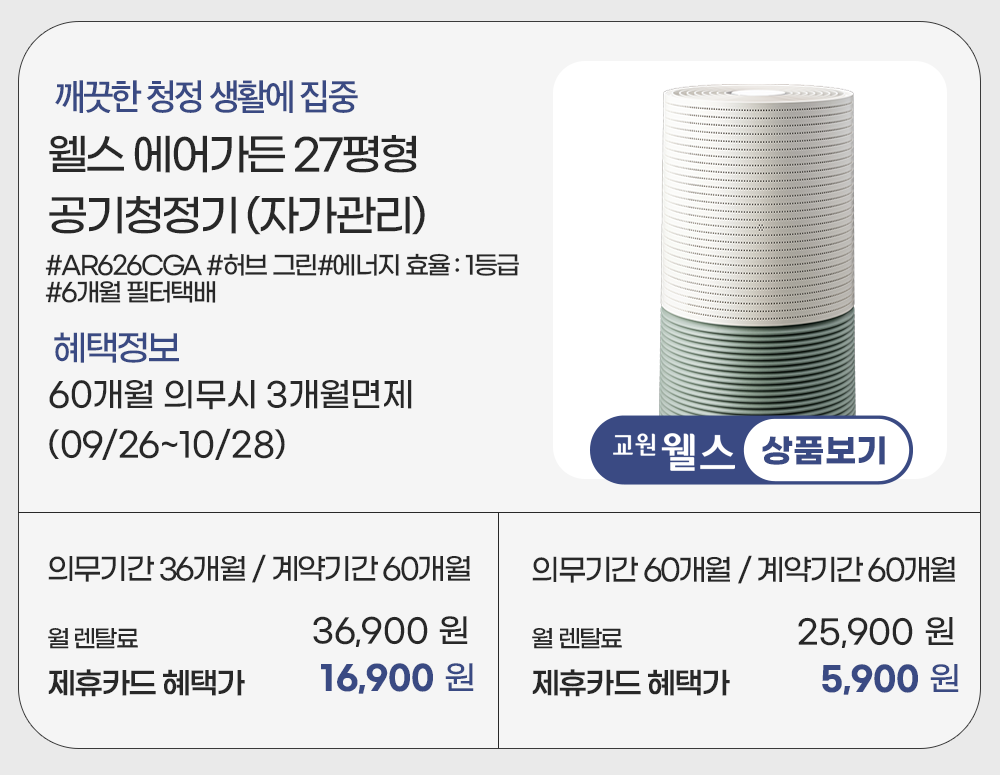This screenshot has width=1000, height=775.
Task: Click the #AR626CGA model hashtag
Action: click(x=123, y=267)
